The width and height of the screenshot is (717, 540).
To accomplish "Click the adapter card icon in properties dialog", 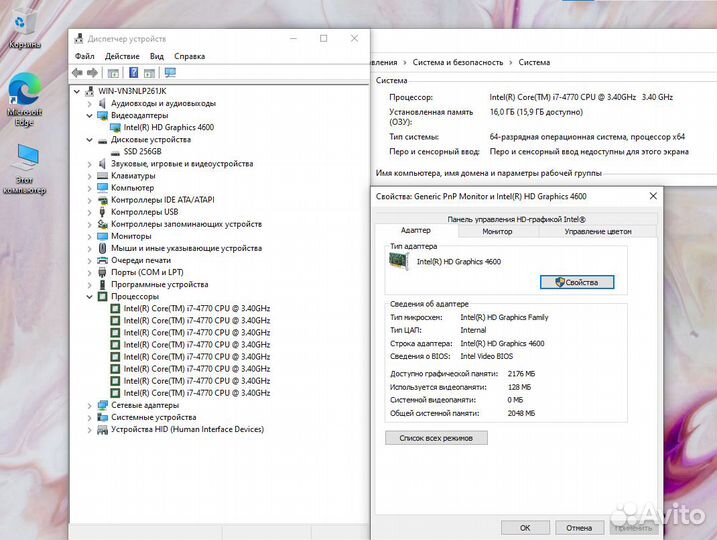I will tap(399, 261).
